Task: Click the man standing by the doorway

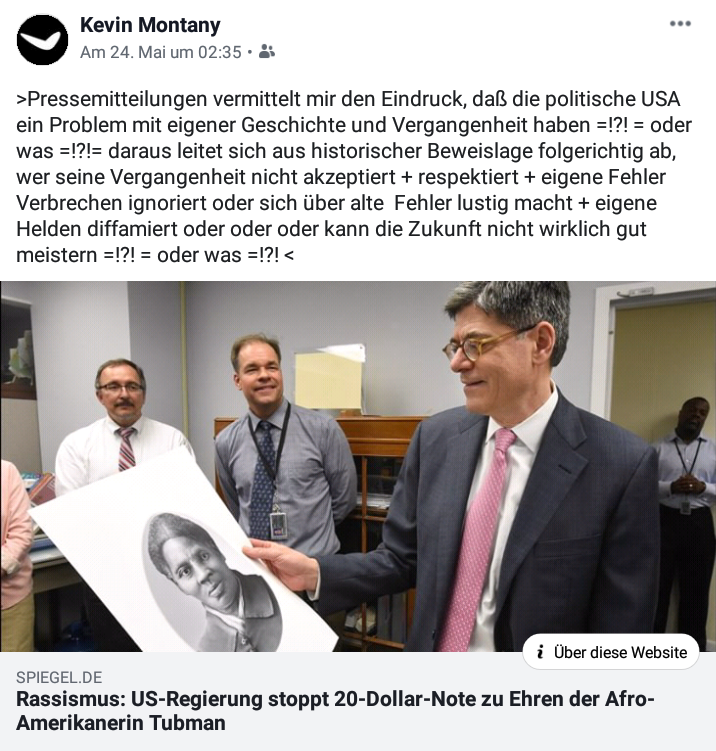Action: [x=685, y=517]
